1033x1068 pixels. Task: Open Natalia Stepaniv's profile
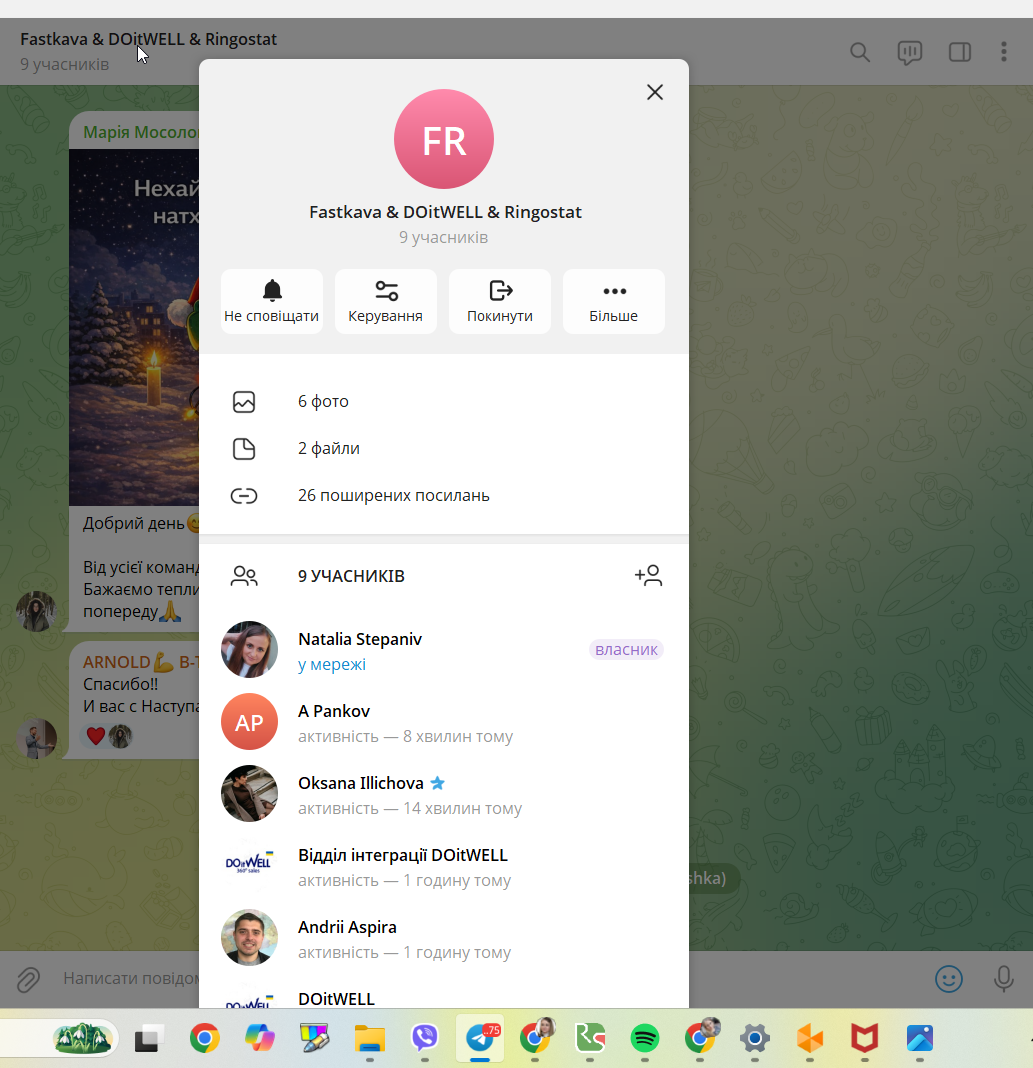tap(444, 650)
